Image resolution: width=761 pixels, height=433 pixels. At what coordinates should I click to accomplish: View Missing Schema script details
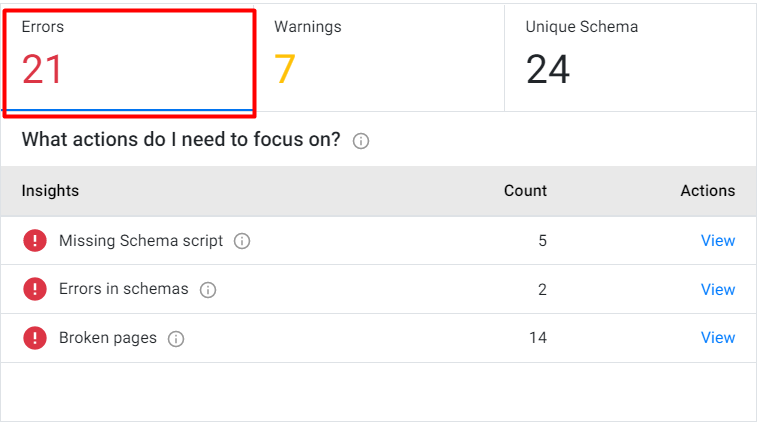[718, 241]
